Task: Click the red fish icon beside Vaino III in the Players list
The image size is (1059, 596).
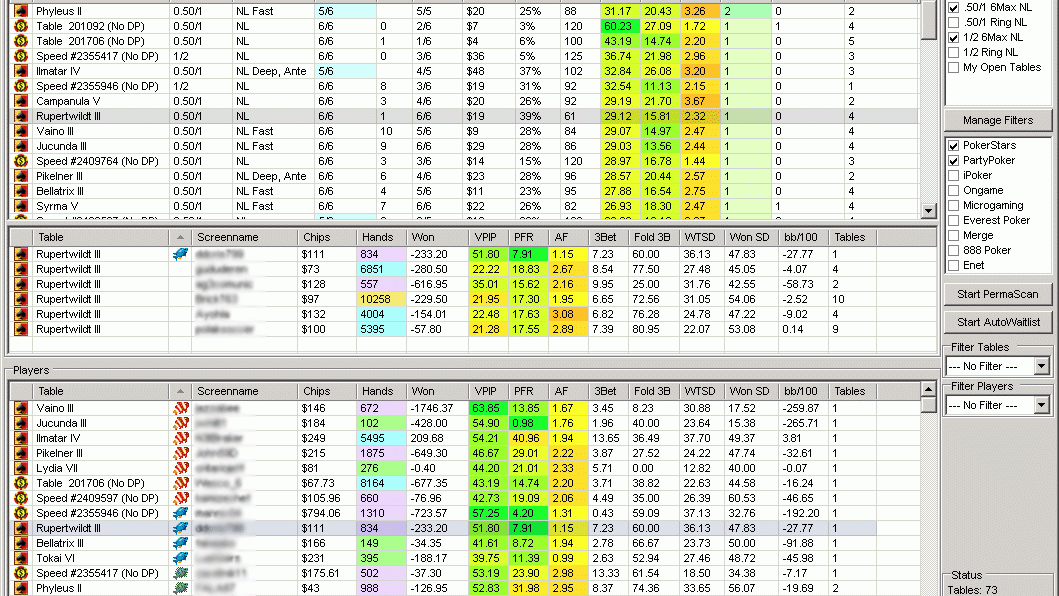Action: pos(180,409)
